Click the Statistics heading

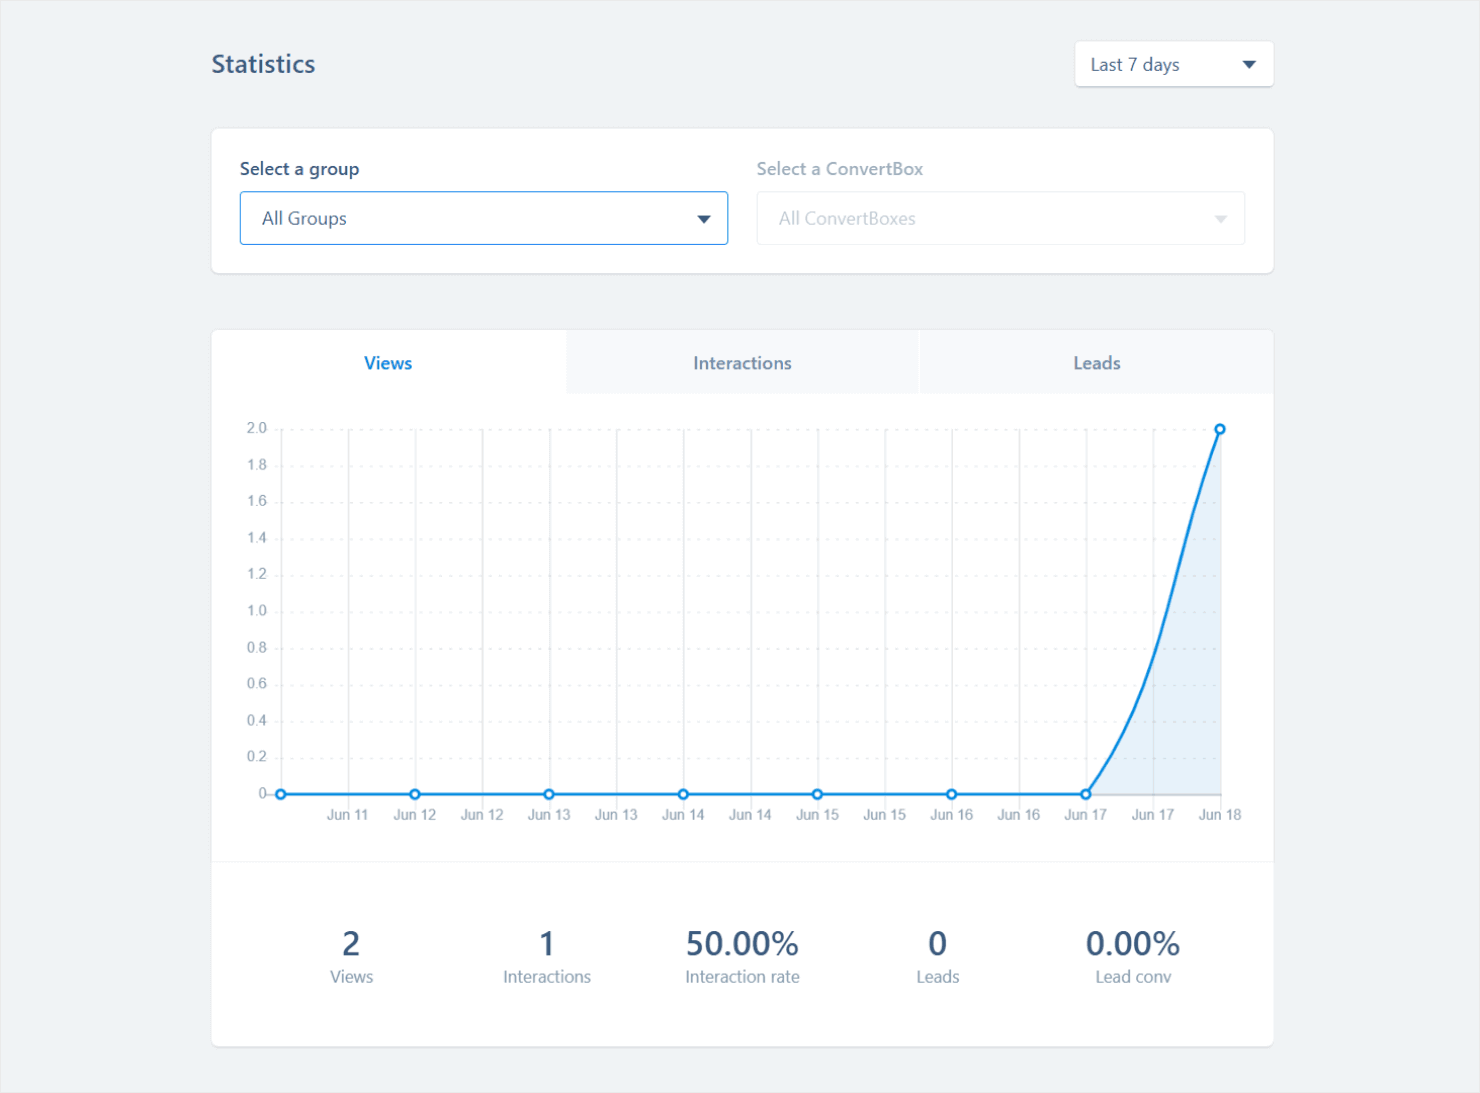click(x=263, y=63)
